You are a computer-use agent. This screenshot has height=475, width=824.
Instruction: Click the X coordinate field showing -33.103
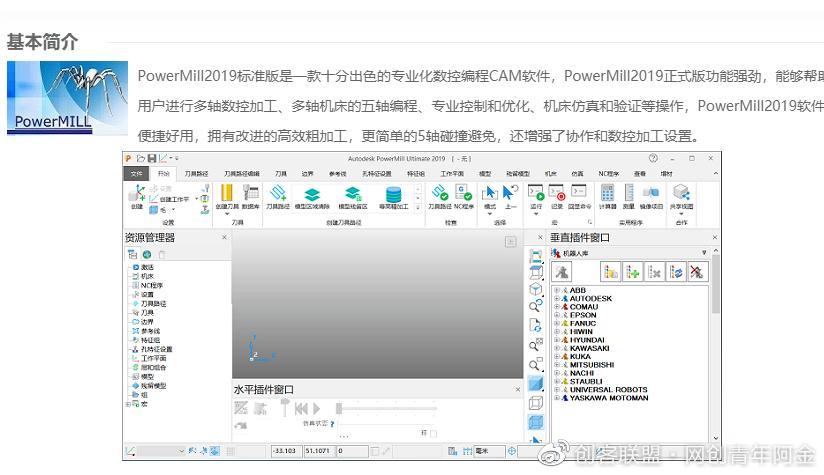[286, 451]
